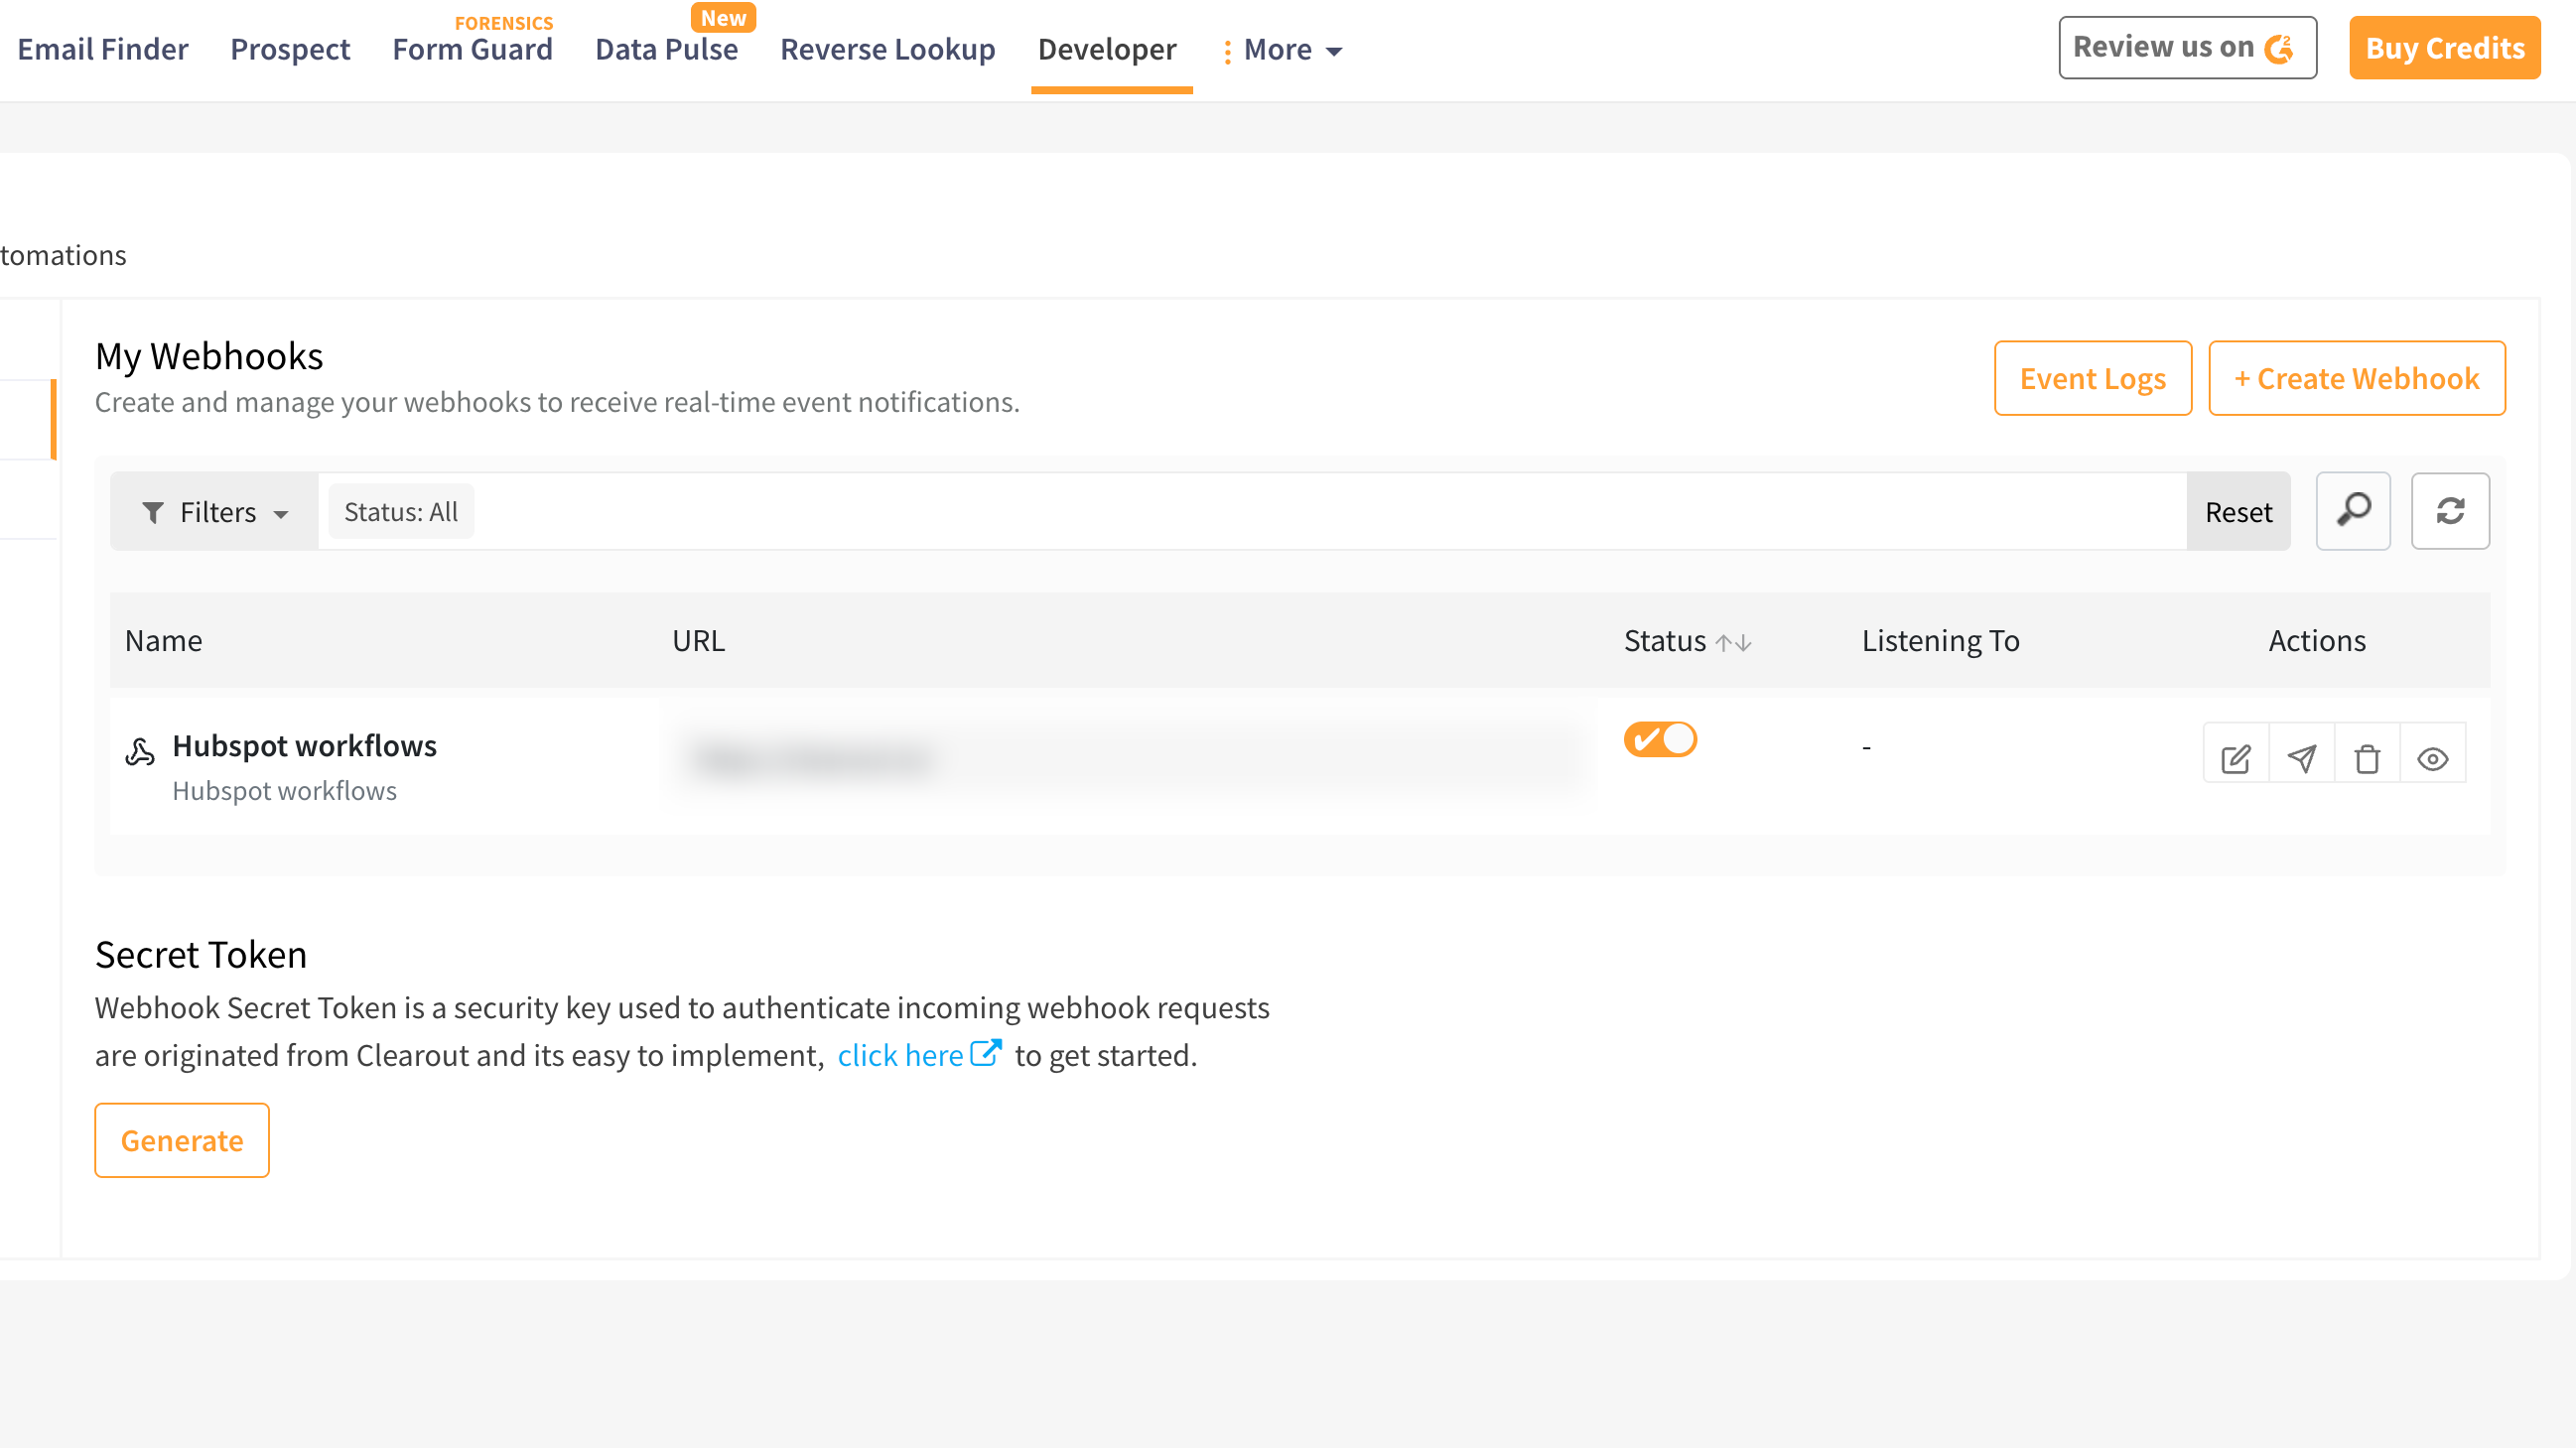The width and height of the screenshot is (2576, 1448).
Task: Click the Hubspot workflows webhook name
Action: [304, 745]
